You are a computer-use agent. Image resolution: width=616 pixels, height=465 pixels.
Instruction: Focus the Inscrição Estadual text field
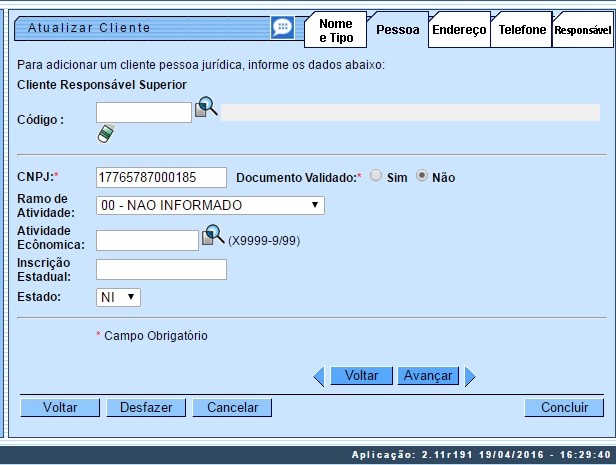click(161, 268)
